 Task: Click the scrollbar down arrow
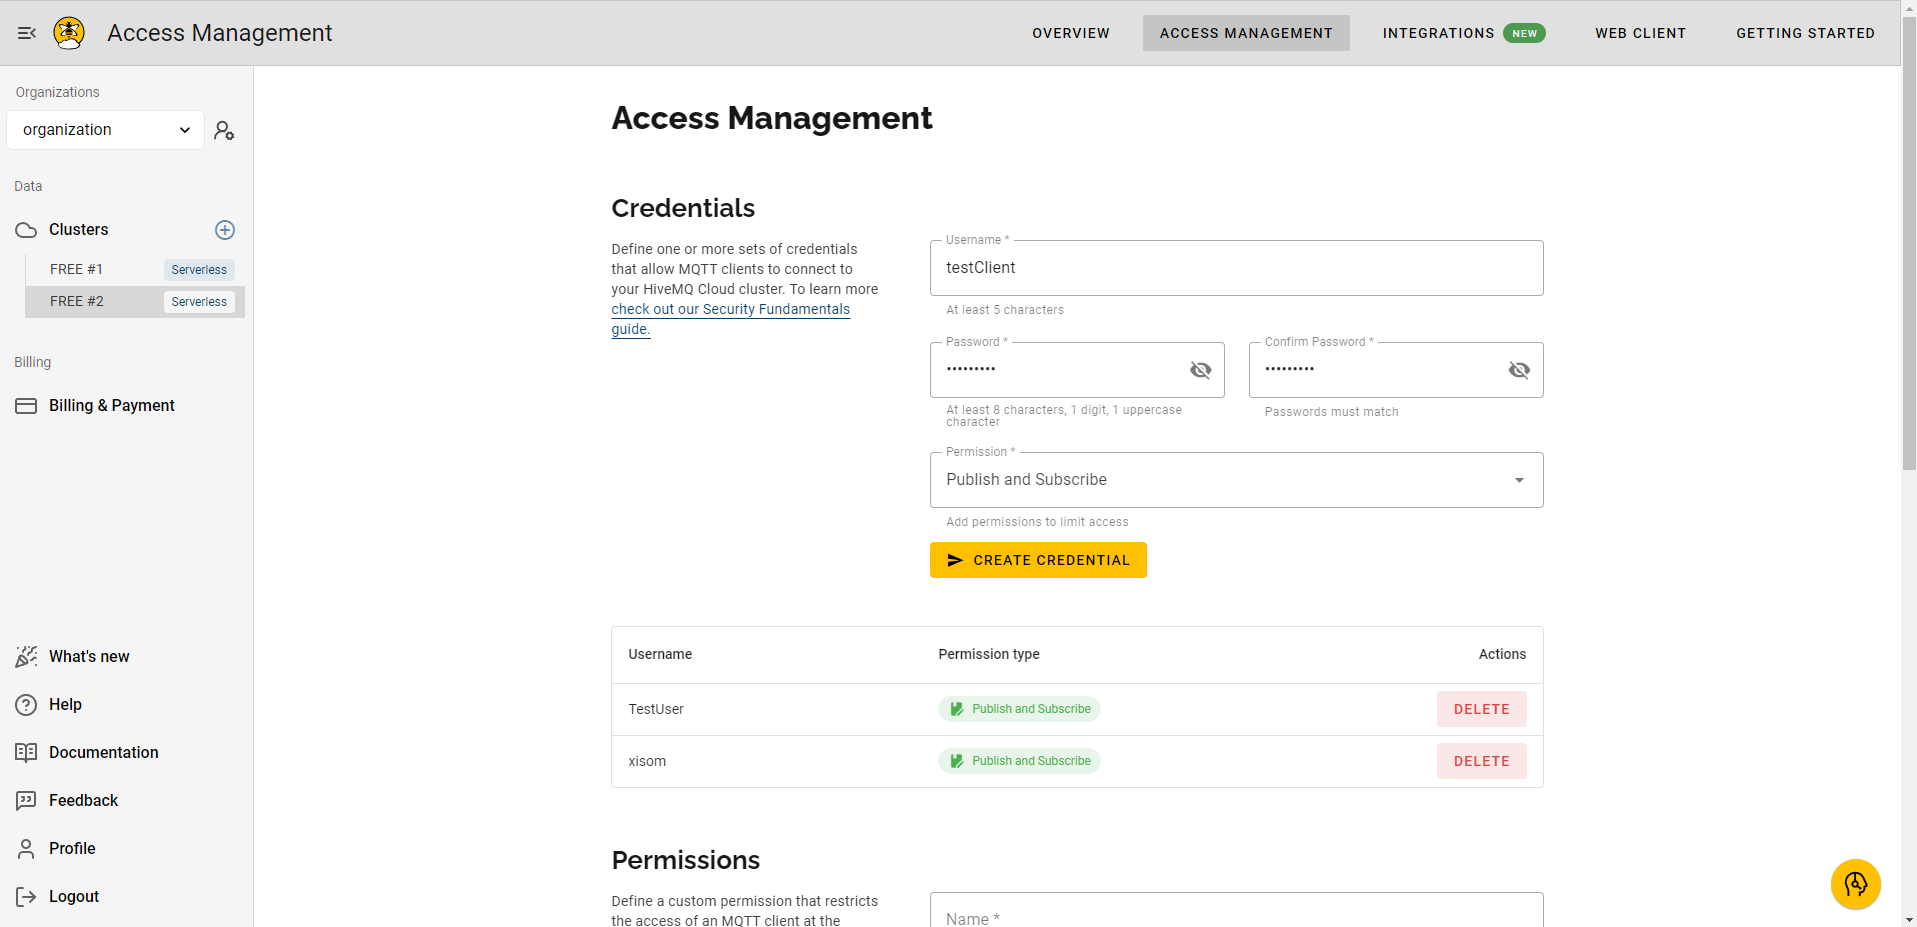point(1909,919)
